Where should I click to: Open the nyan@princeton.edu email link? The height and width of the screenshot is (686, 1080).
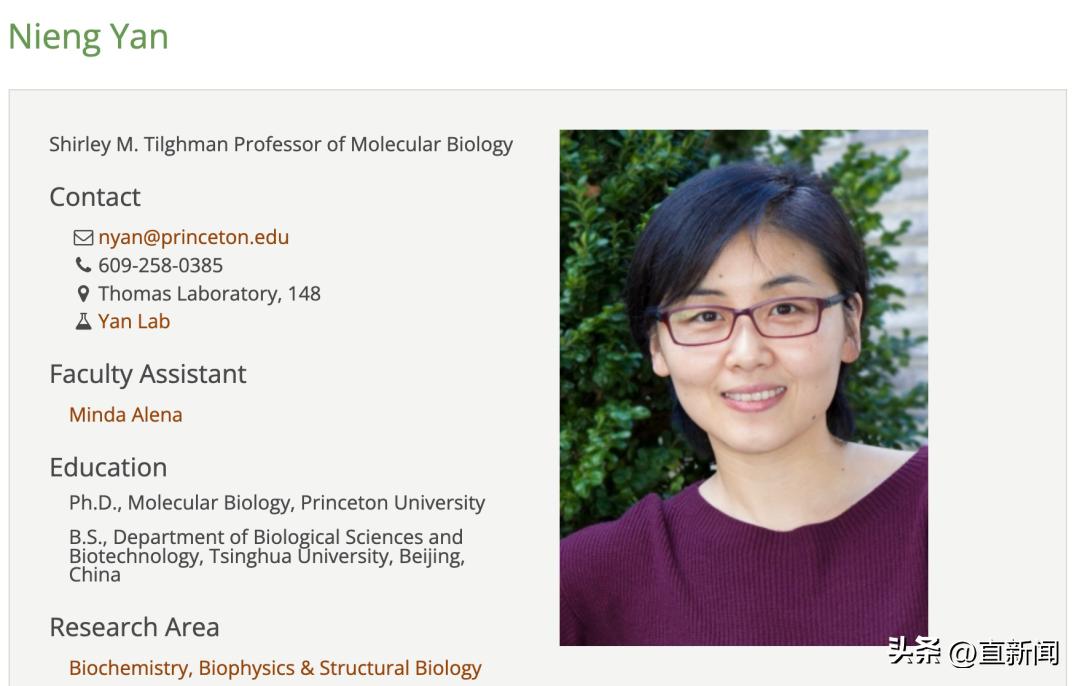193,238
